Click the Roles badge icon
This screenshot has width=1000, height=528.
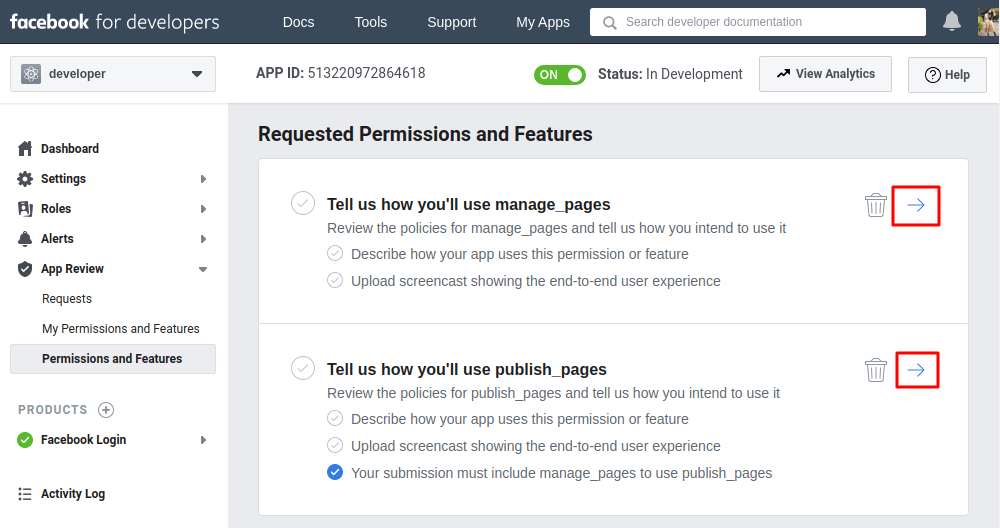25,209
